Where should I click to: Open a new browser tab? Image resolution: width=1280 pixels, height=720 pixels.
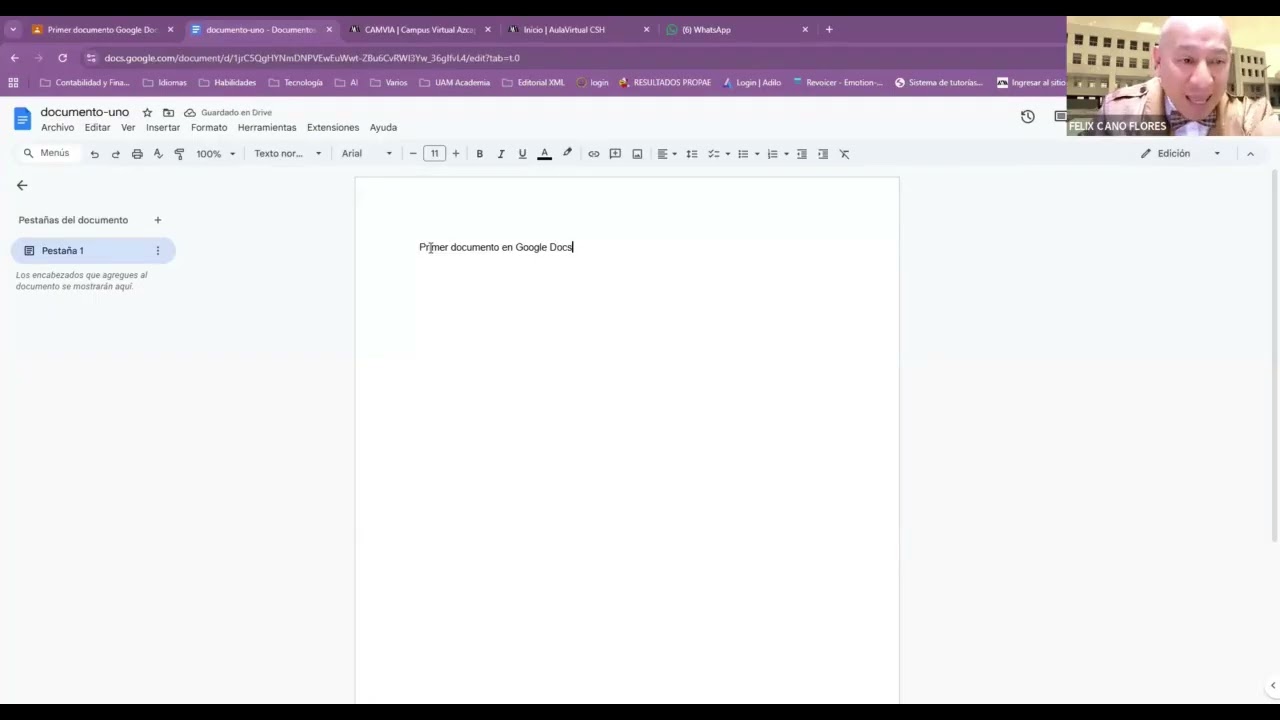(x=829, y=30)
